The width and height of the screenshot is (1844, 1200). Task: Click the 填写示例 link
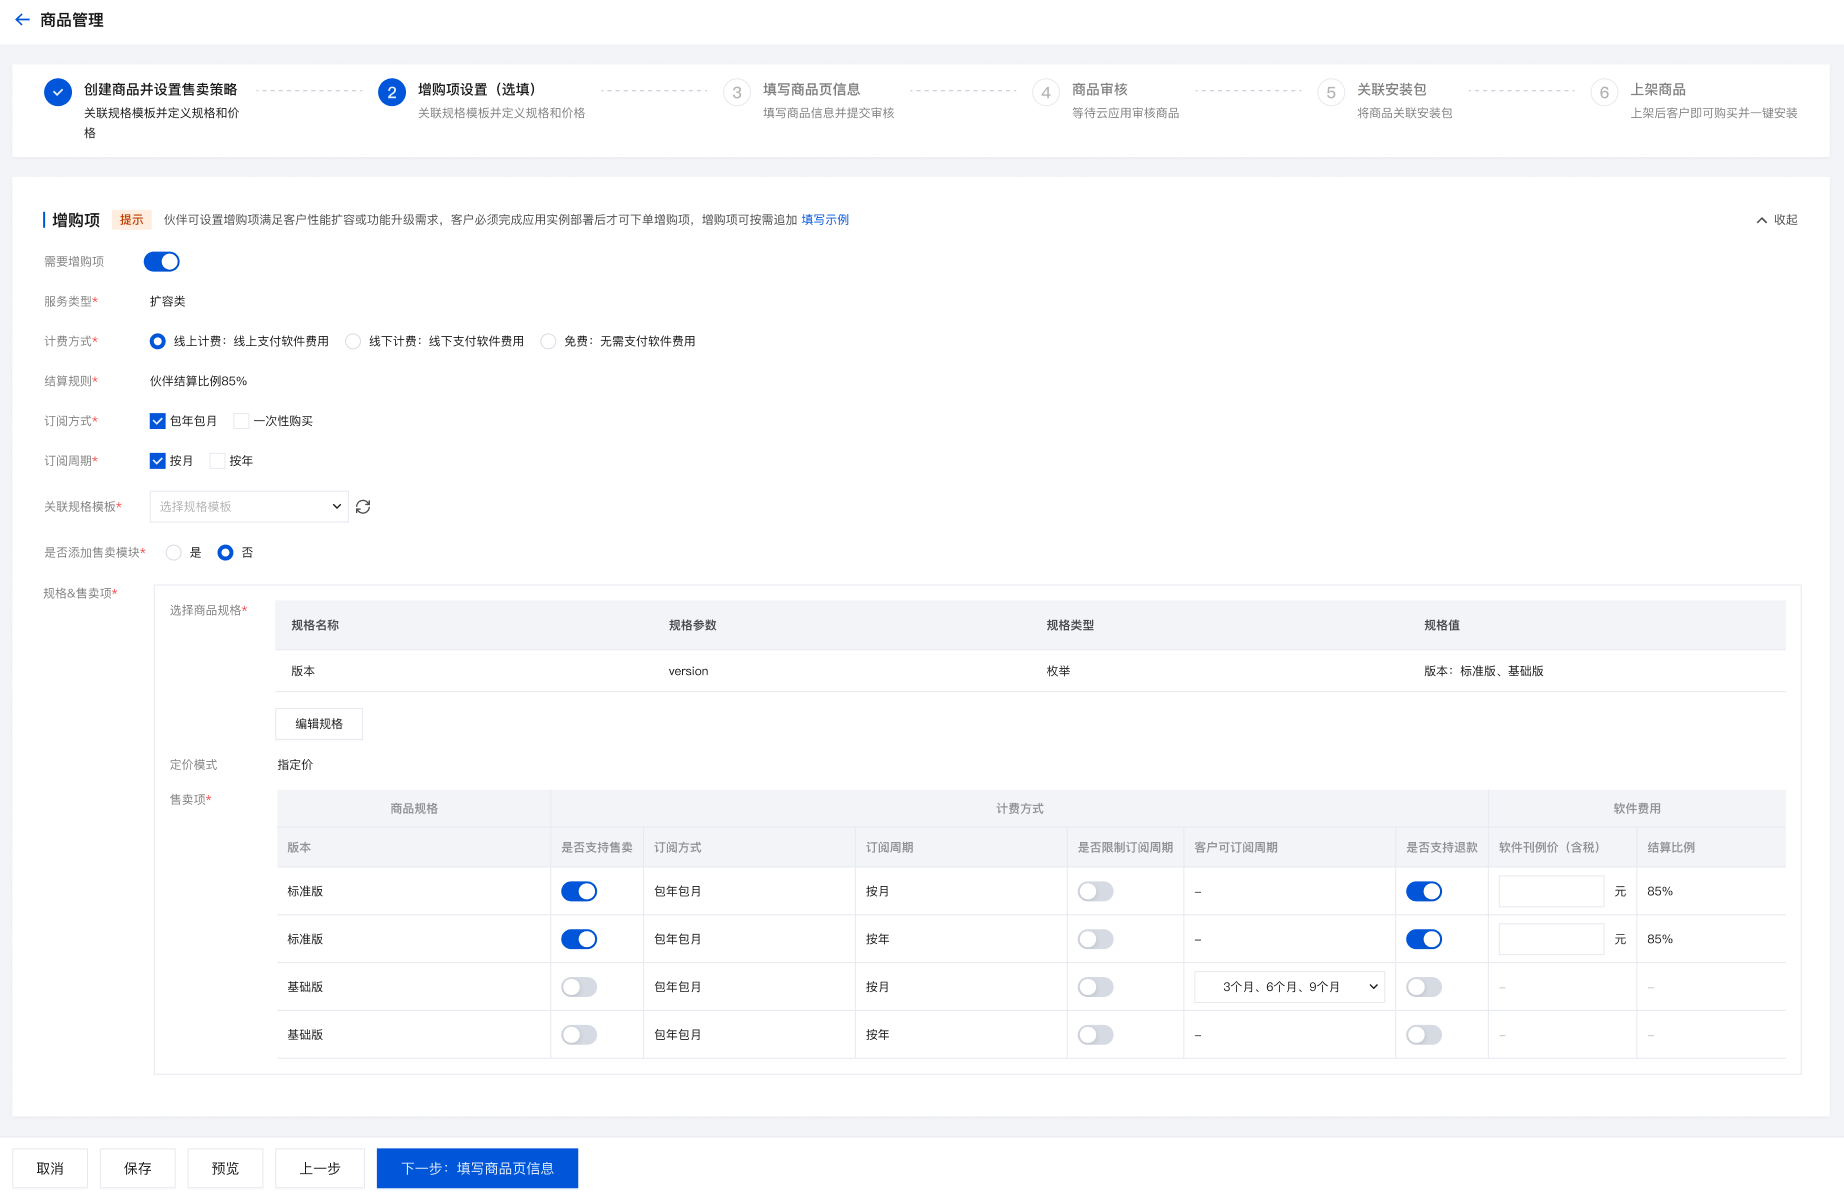click(825, 220)
